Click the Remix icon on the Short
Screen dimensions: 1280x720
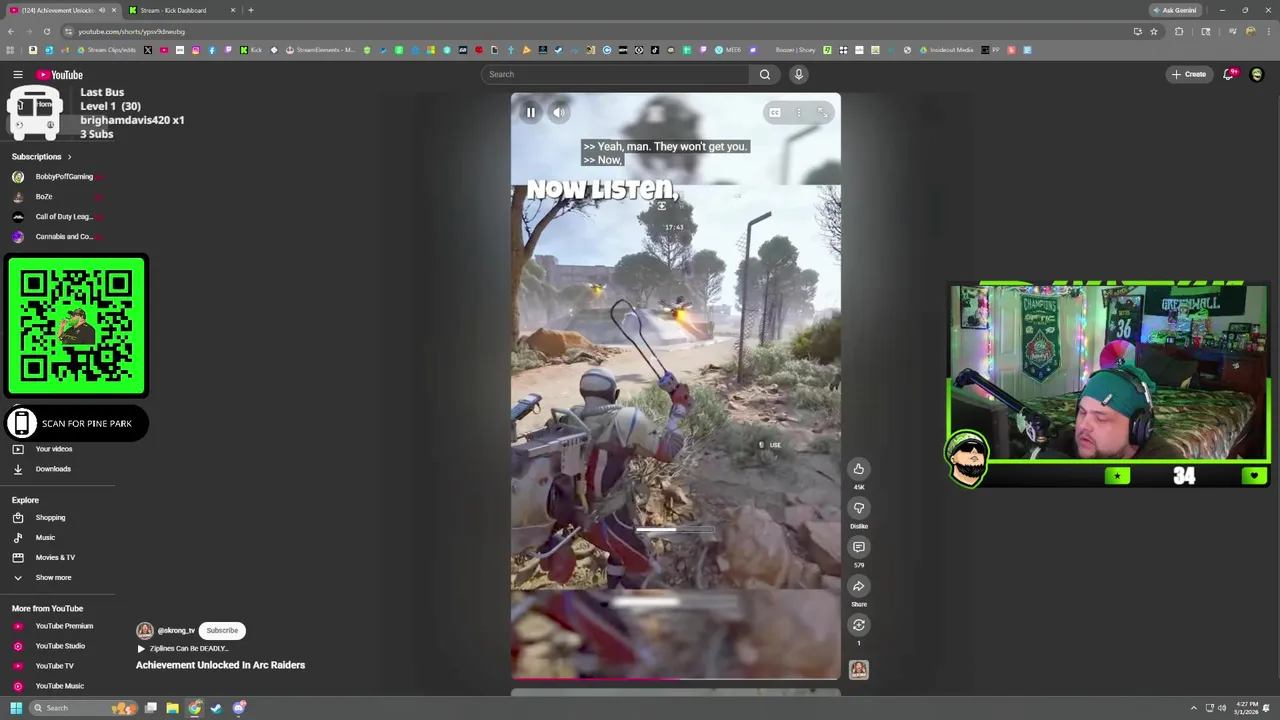(858, 625)
